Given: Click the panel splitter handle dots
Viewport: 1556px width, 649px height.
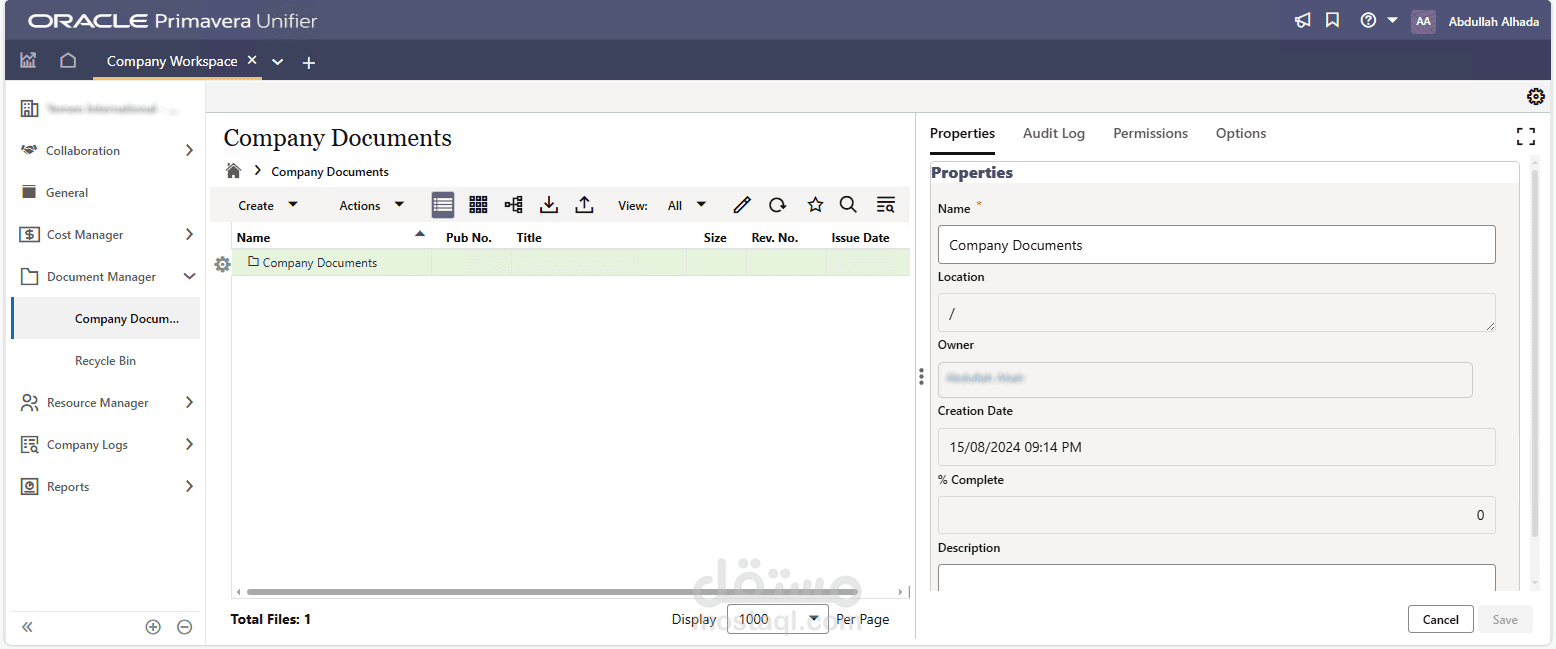Looking at the screenshot, I should (921, 376).
